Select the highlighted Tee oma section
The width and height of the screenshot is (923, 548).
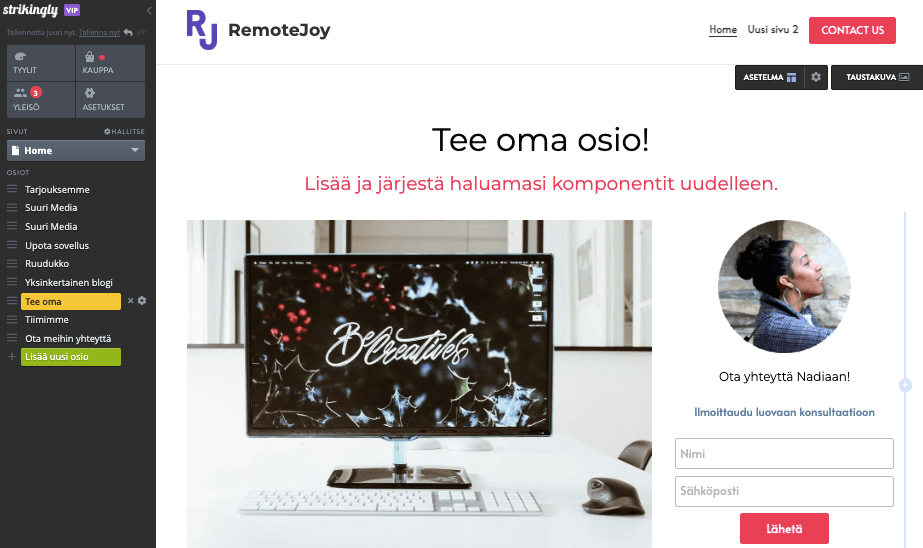(71, 301)
